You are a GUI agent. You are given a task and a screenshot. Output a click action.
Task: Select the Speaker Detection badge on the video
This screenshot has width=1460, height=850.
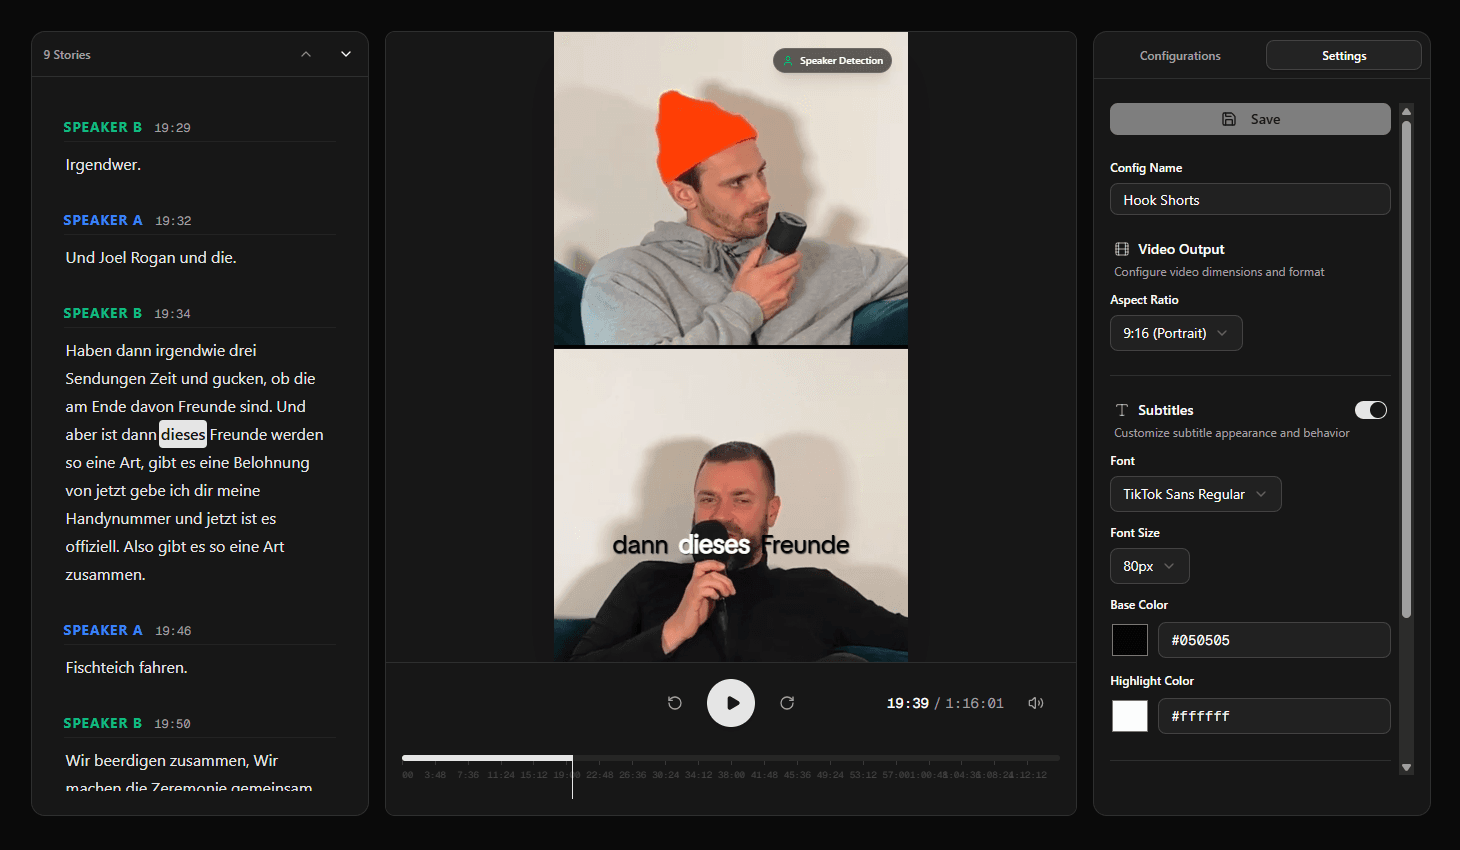click(832, 60)
